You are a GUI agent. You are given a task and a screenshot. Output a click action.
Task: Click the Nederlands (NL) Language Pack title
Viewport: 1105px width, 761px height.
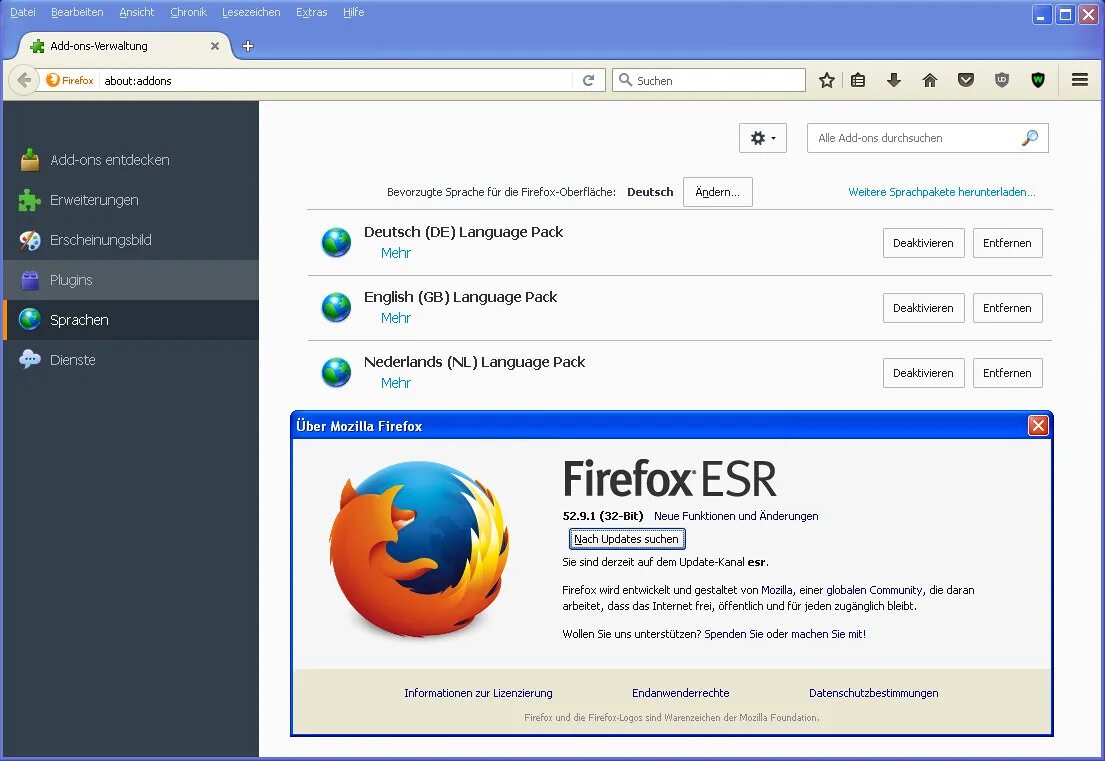[x=474, y=362]
